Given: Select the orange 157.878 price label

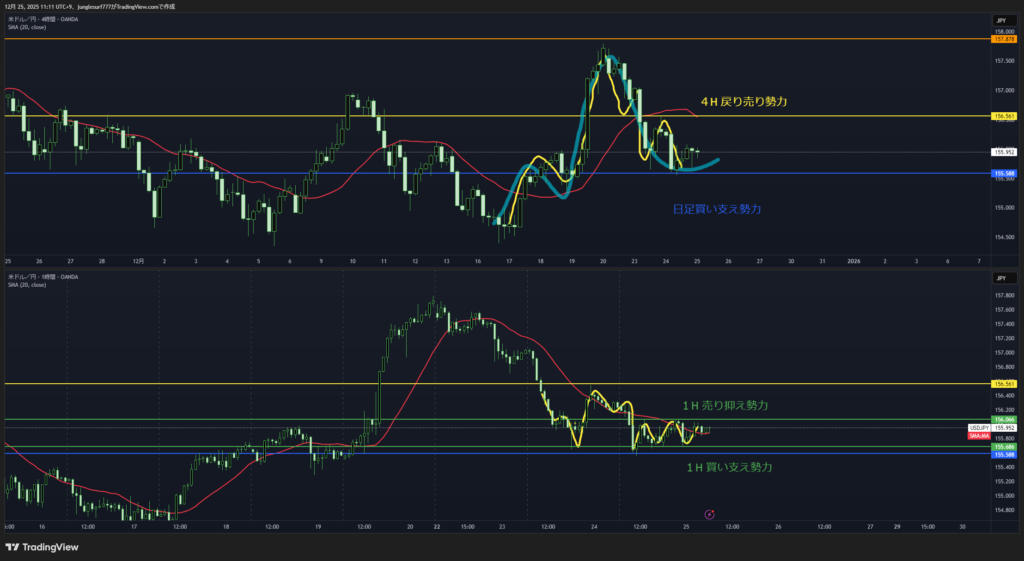Looking at the screenshot, I should coord(1003,38).
